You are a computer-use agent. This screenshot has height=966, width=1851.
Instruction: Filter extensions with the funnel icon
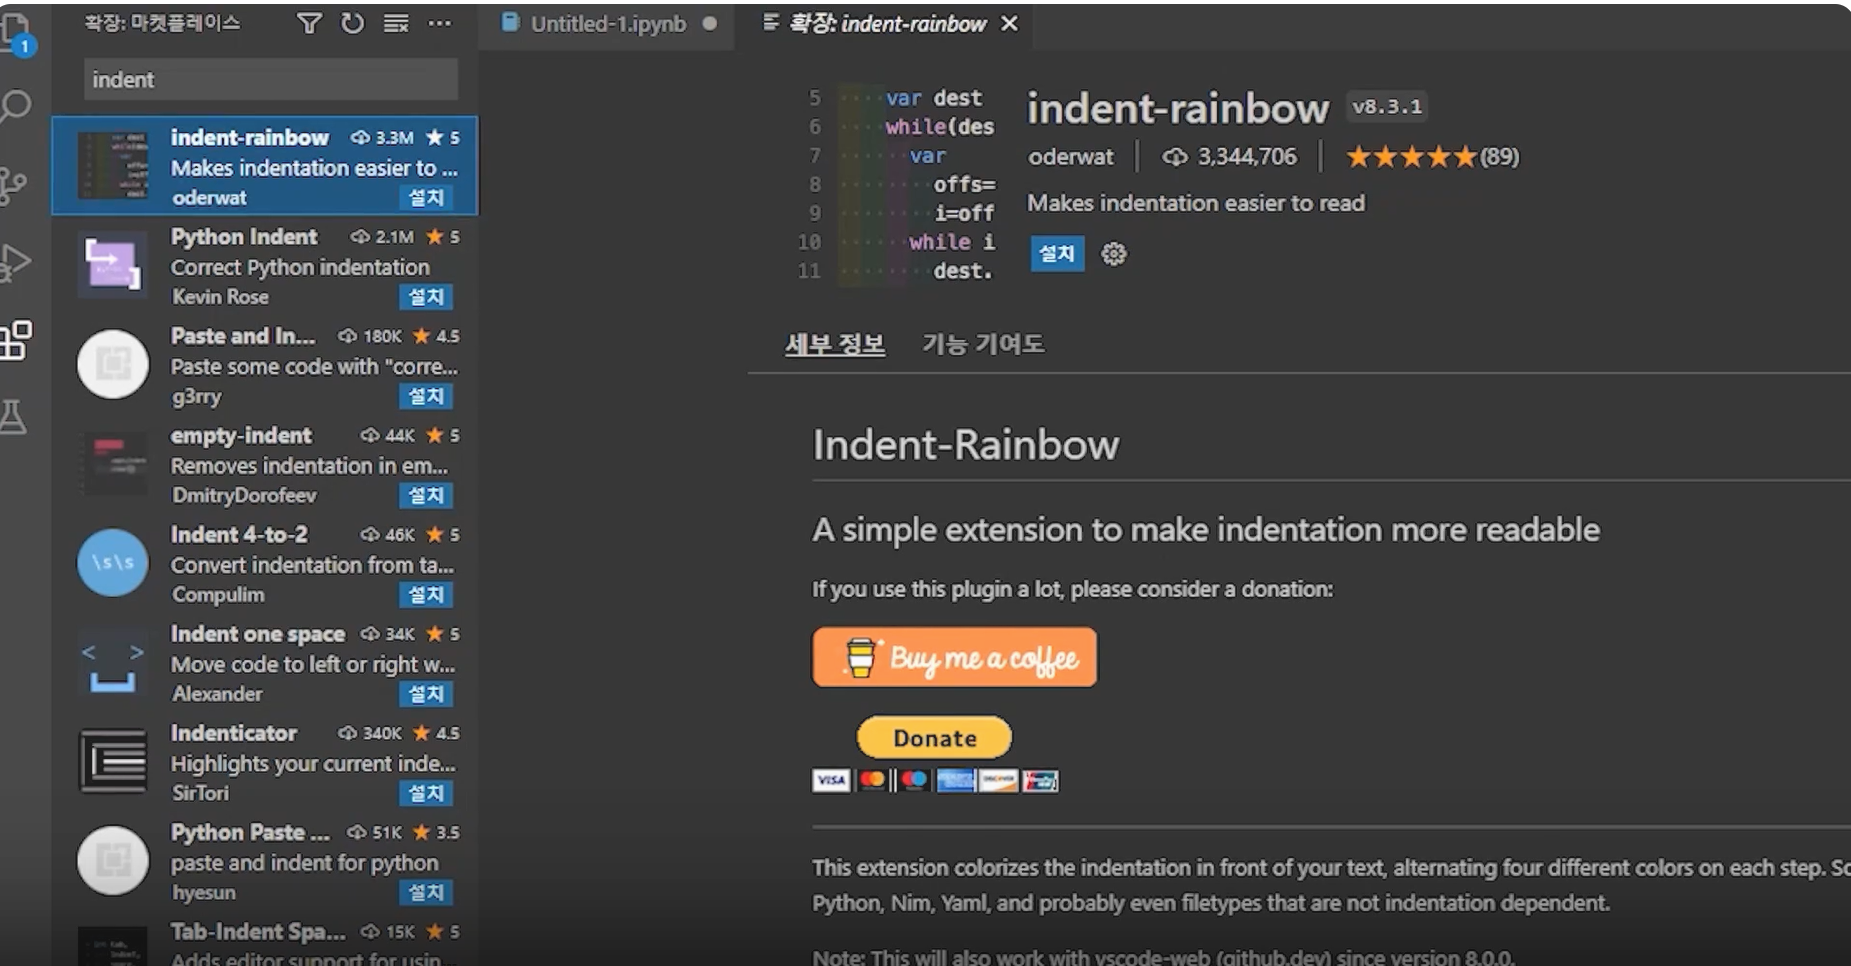click(x=309, y=23)
